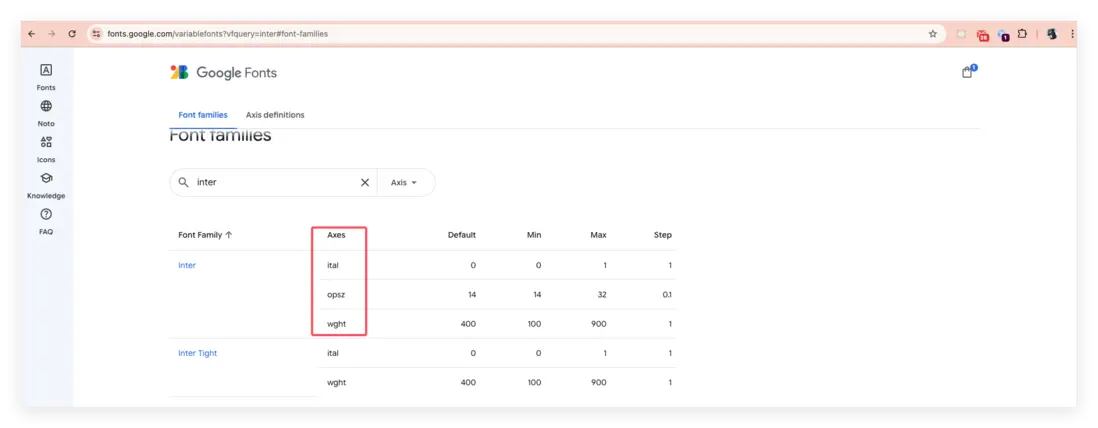Click Inter Tight wght Max value 900
This screenshot has width=1098, height=428.
click(599, 382)
